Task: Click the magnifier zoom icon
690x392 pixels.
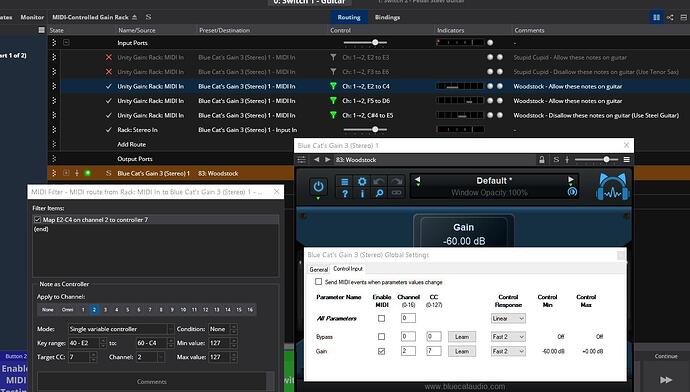Action: [x=379, y=193]
